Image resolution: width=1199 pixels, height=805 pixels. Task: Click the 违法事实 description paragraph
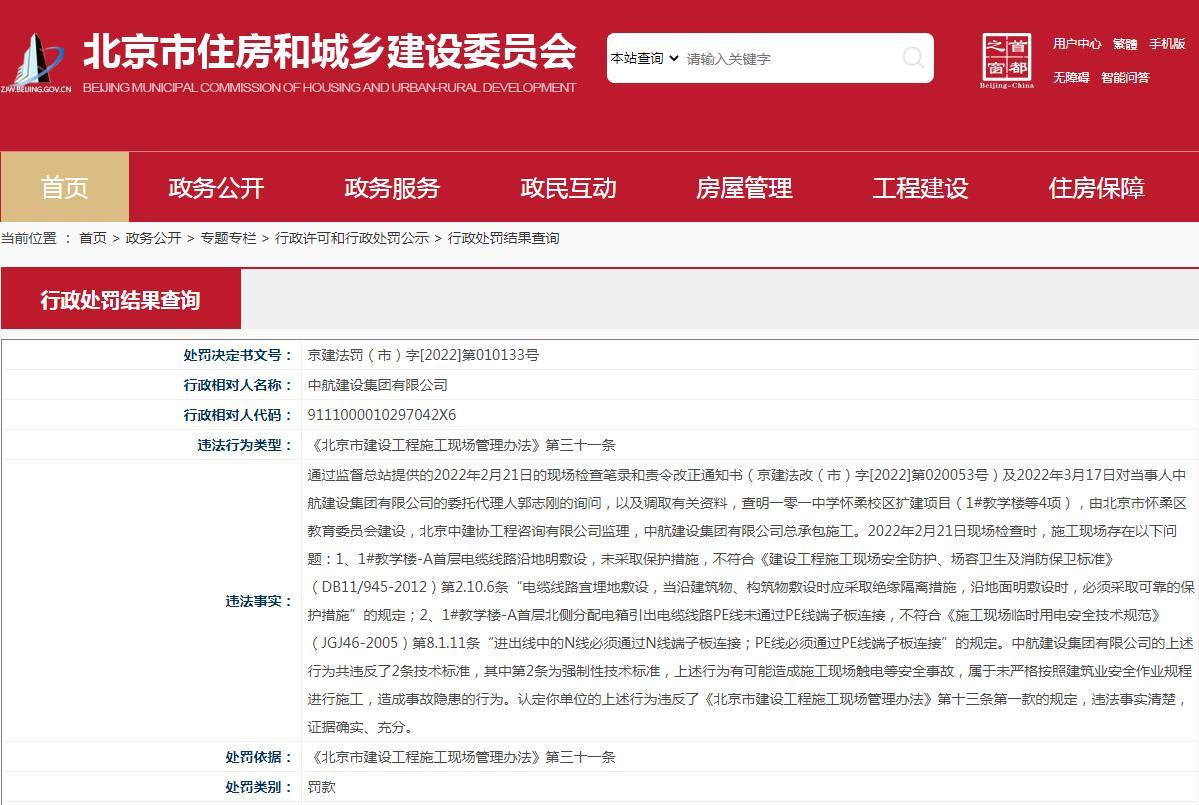tap(750, 601)
